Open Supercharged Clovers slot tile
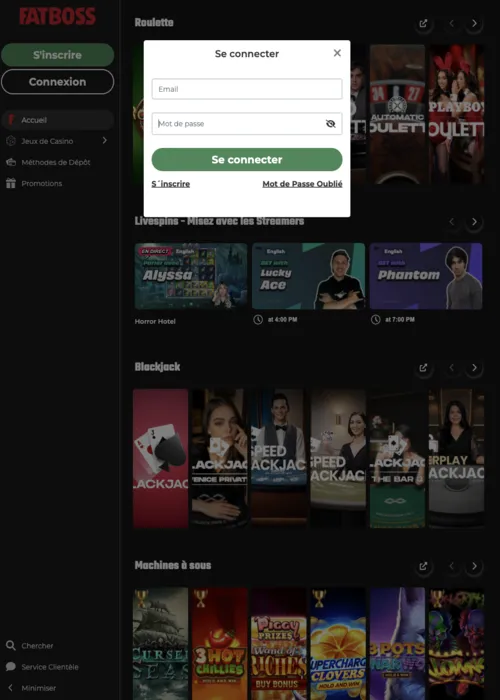 338,644
